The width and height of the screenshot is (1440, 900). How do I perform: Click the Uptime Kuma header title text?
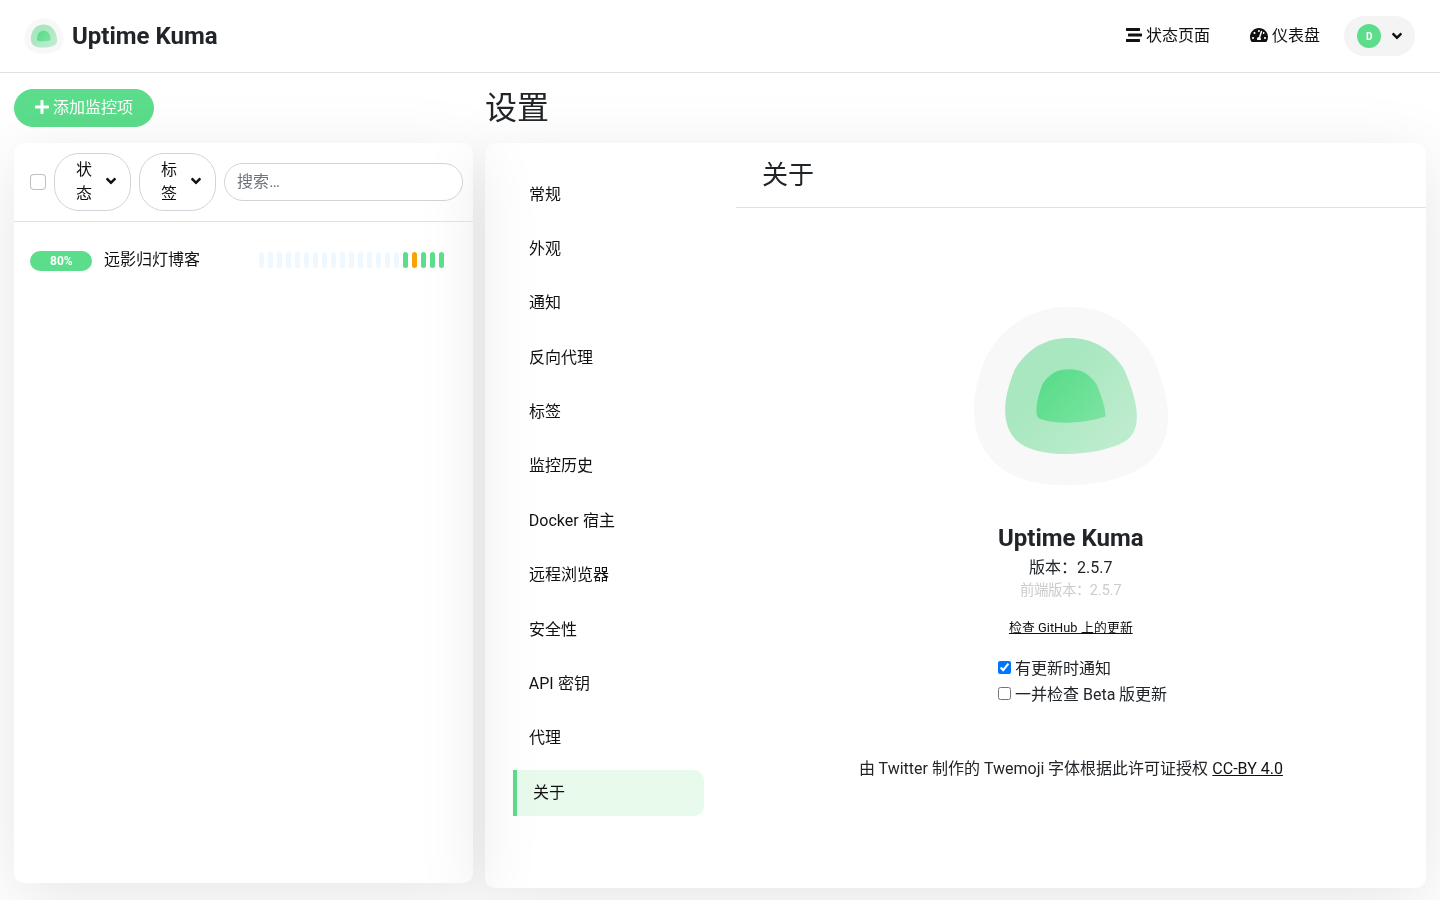144,36
